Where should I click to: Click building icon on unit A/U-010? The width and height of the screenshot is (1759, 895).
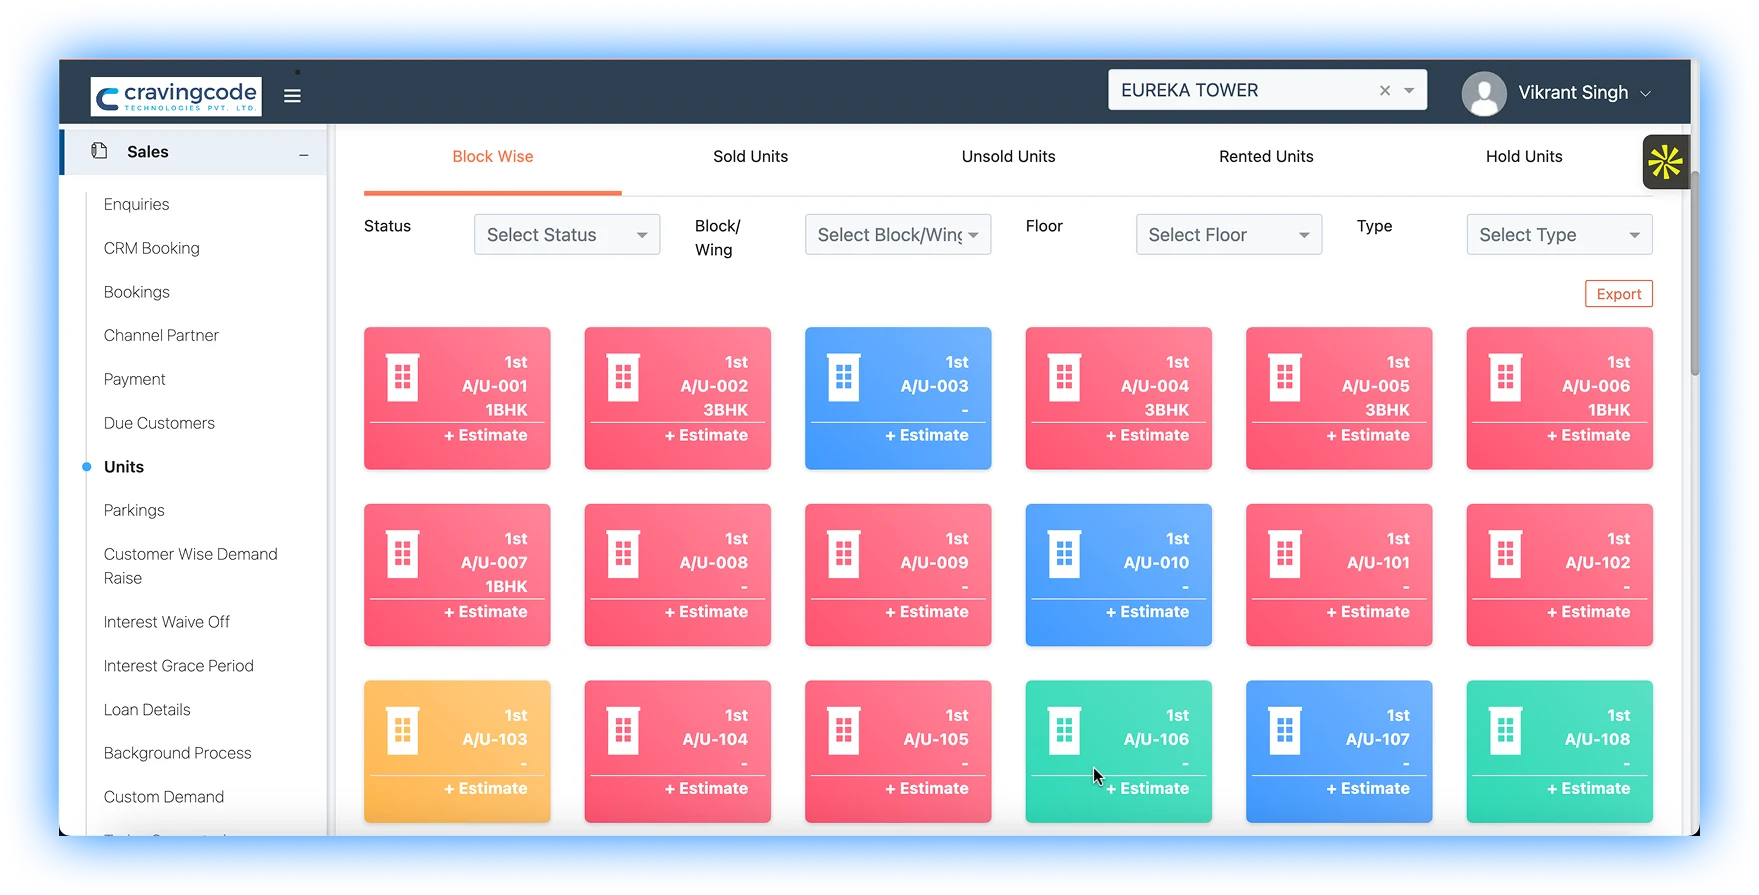[1064, 554]
